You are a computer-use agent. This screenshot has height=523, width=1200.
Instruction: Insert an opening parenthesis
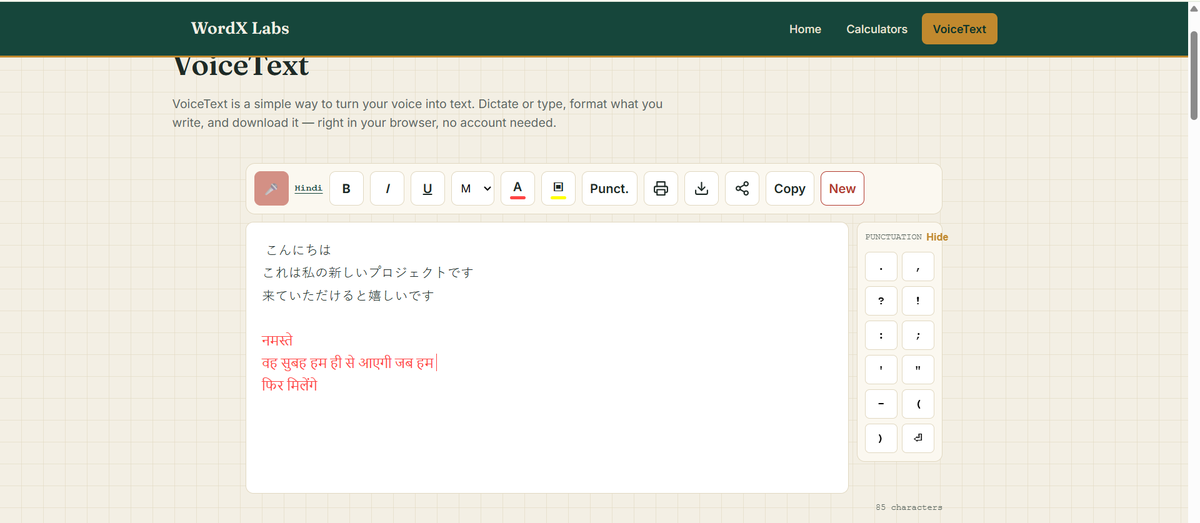[918, 404]
